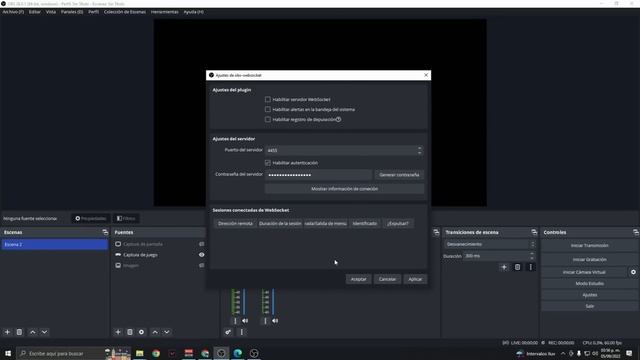Open Microsoft Edge from the taskbar
The width and height of the screenshot is (640, 360).
pos(238,353)
